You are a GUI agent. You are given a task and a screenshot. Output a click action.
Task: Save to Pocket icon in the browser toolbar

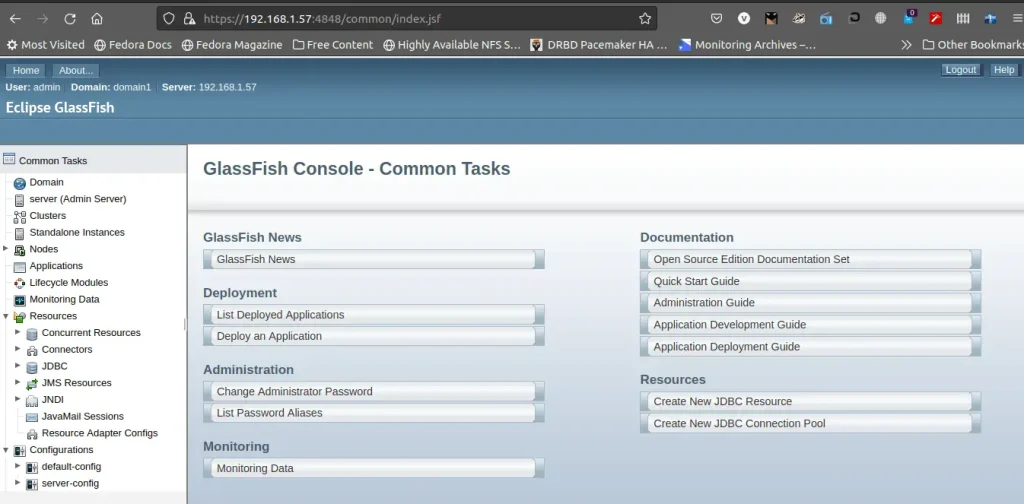pos(716,19)
